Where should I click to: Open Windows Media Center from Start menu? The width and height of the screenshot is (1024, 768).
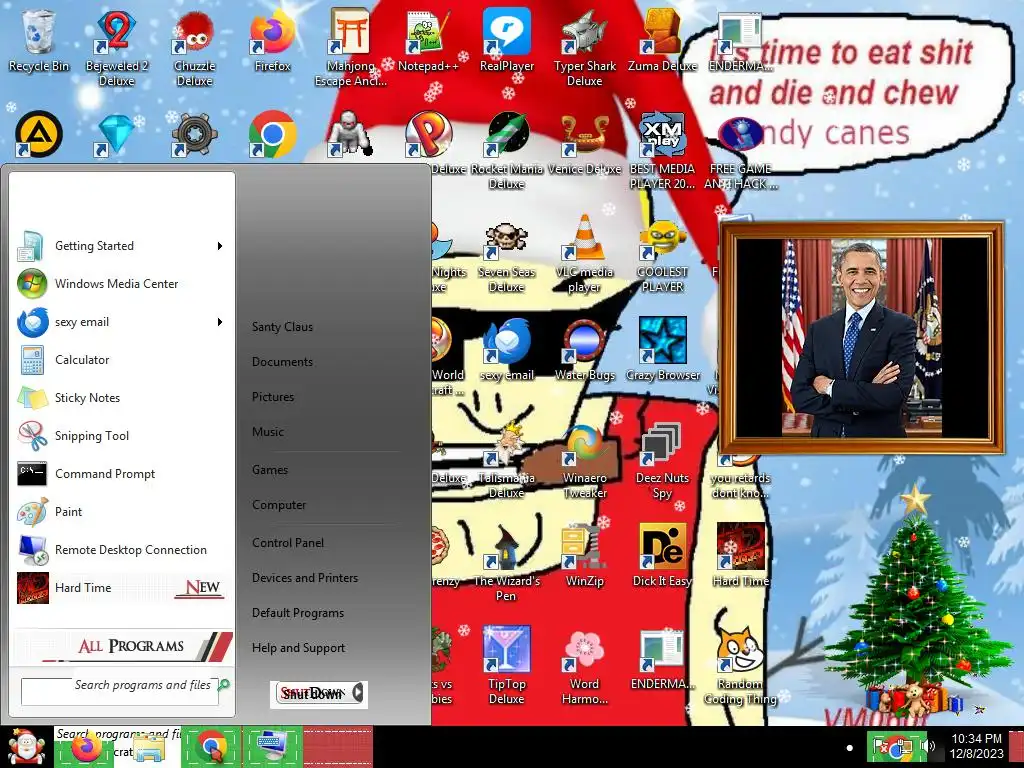[121, 284]
